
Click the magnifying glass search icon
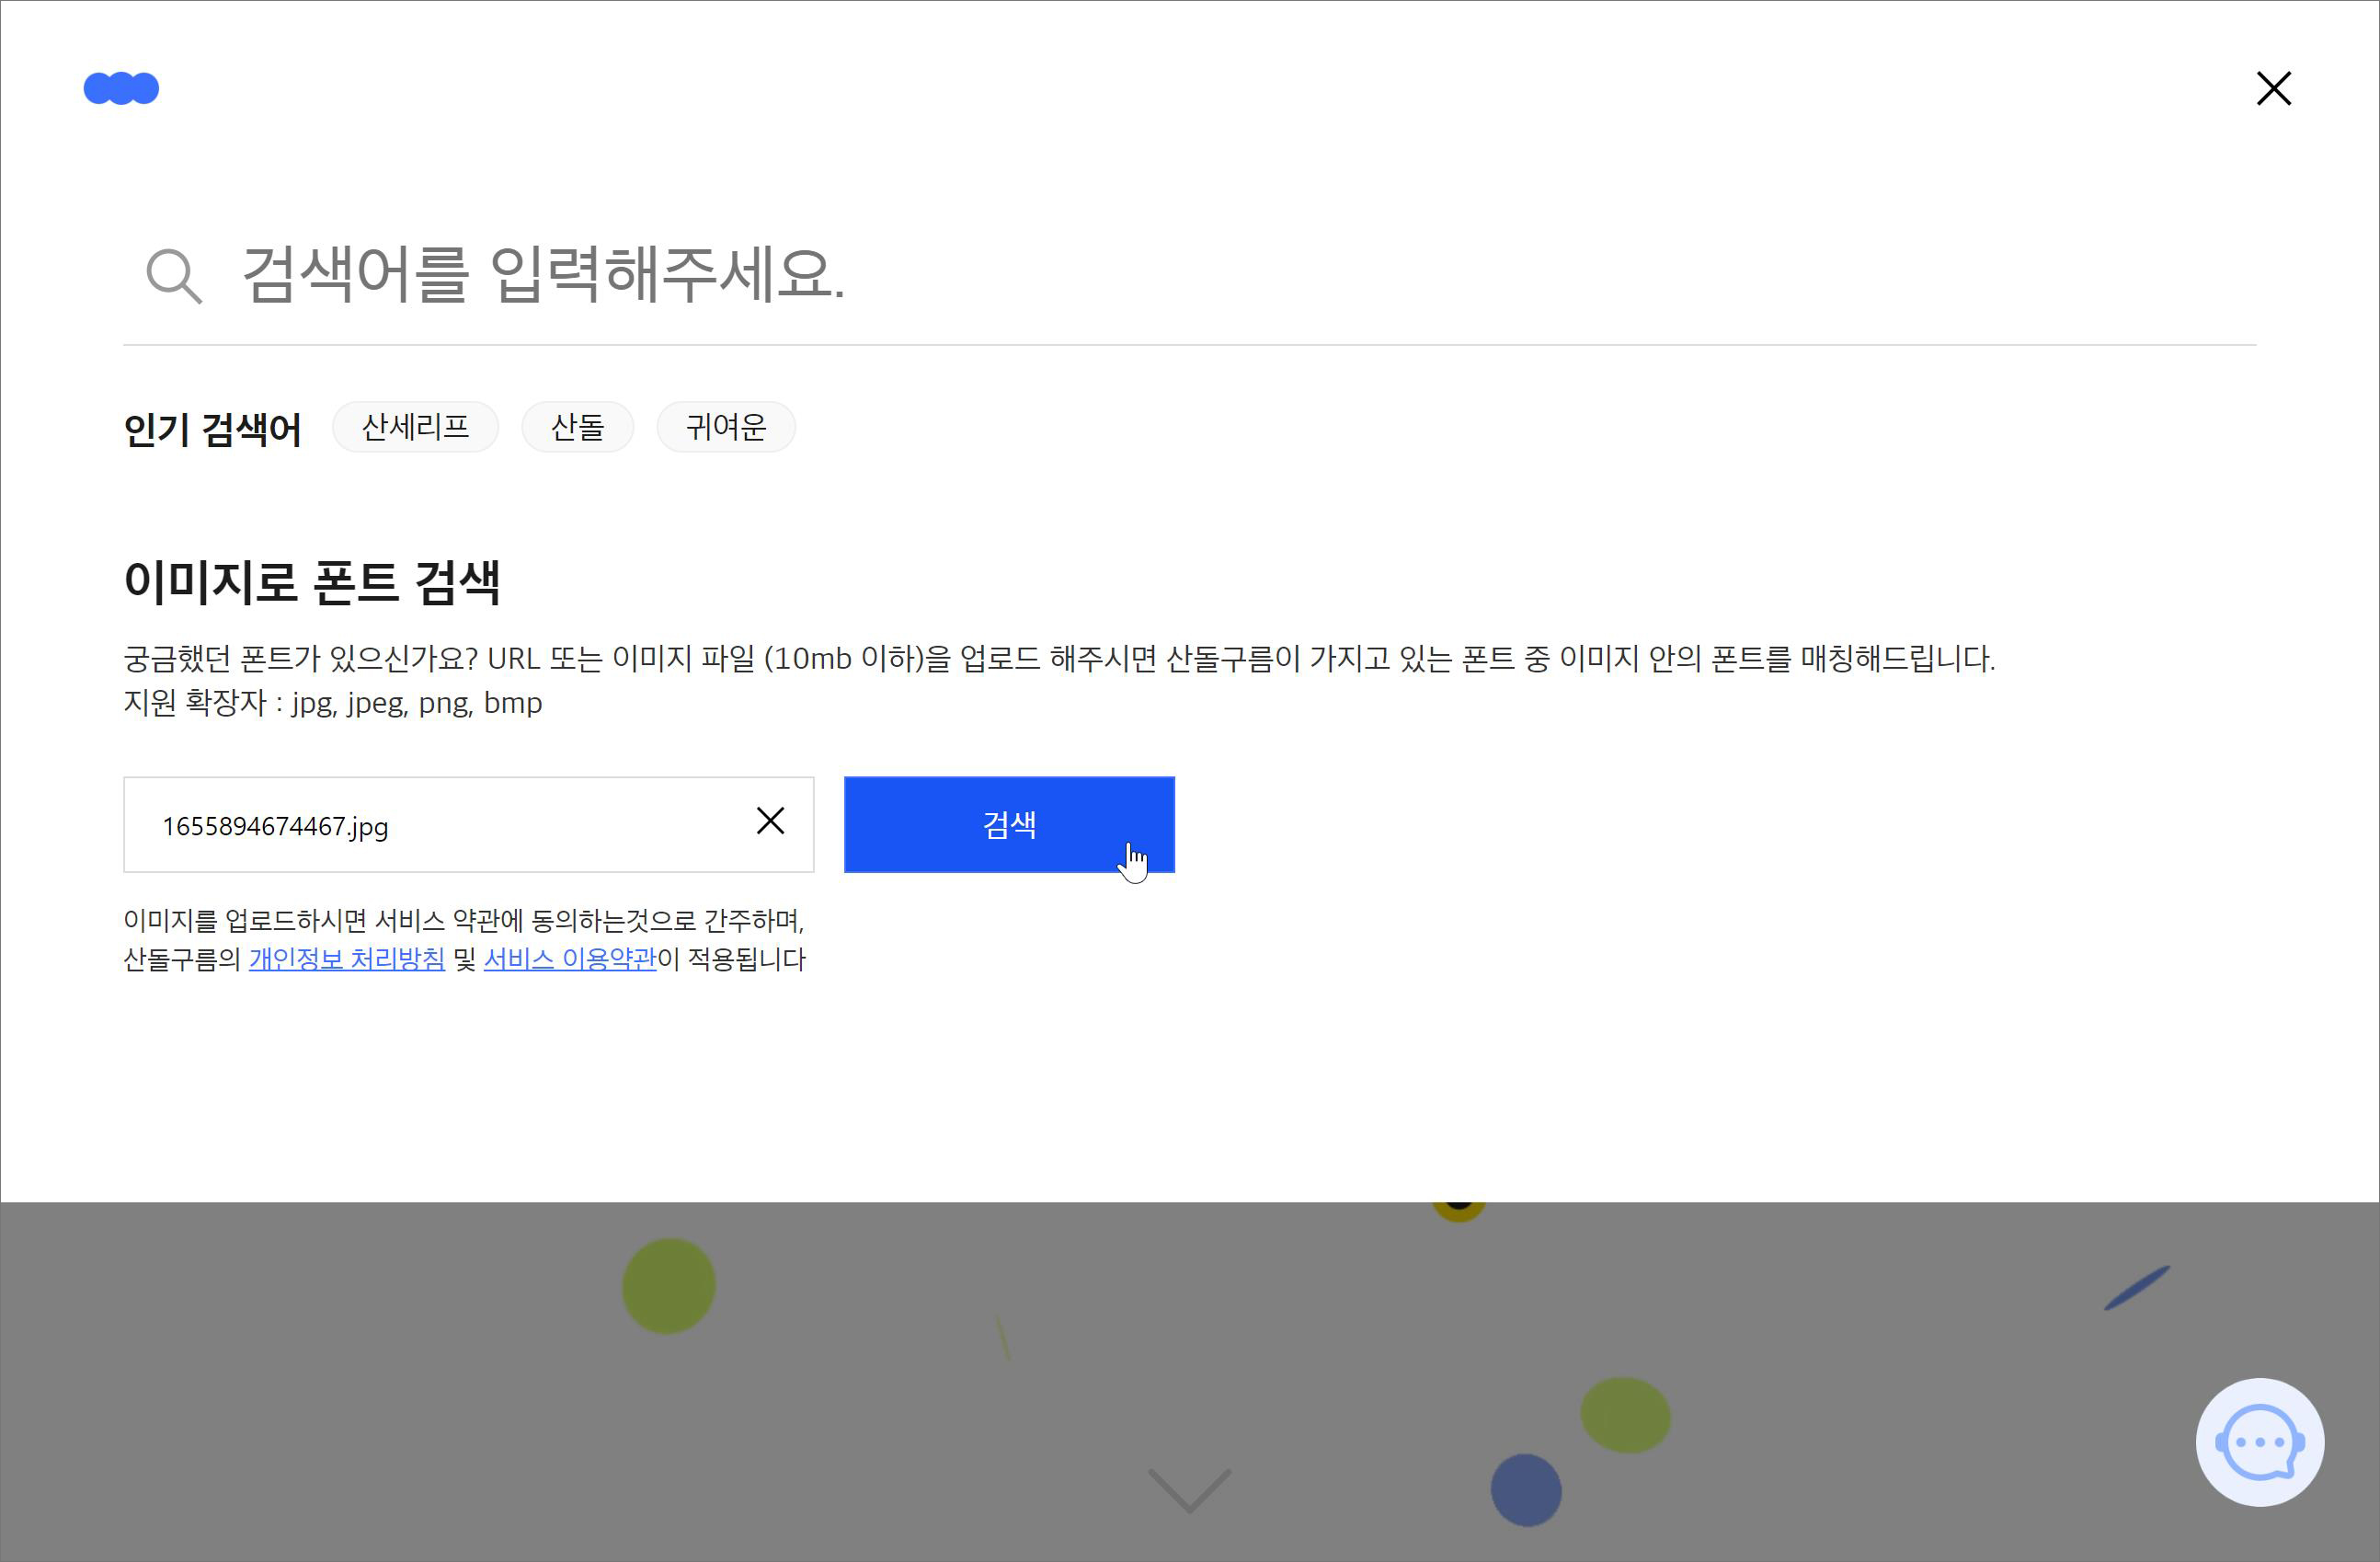174,276
